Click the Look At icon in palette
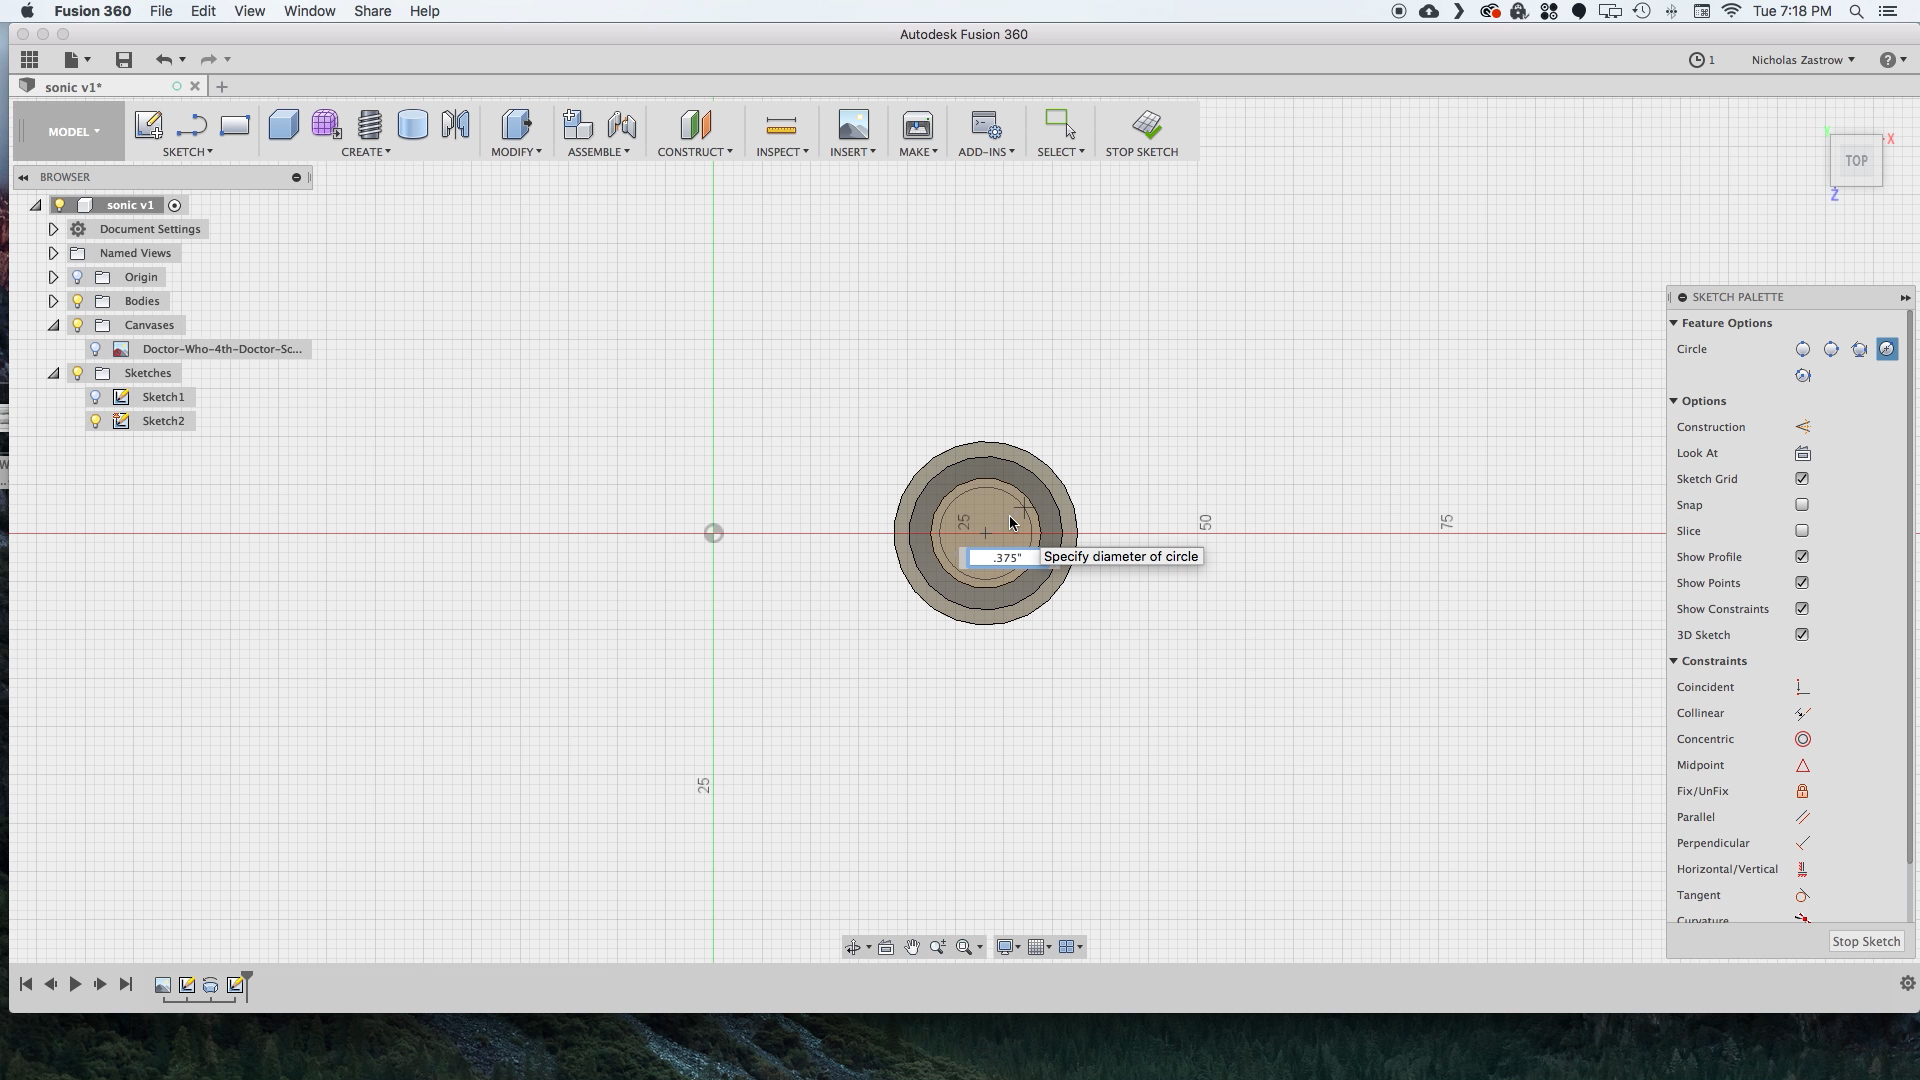Image resolution: width=1920 pixels, height=1080 pixels. 1802,453
